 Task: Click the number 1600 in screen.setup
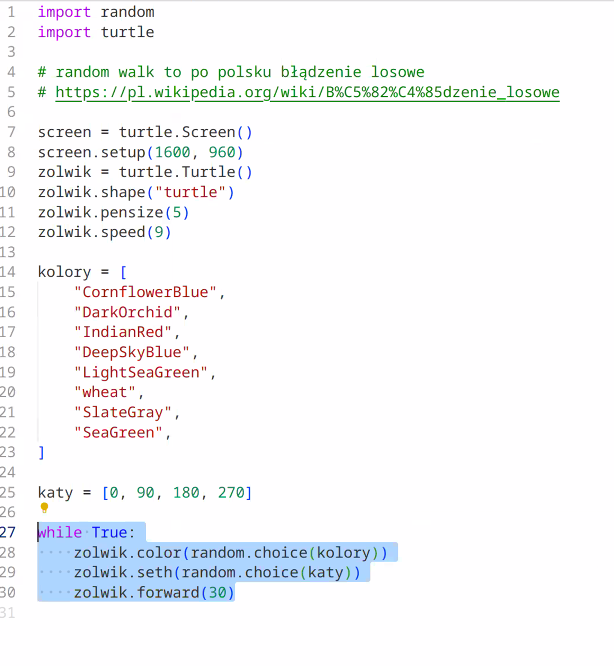pyautogui.click(x=172, y=152)
